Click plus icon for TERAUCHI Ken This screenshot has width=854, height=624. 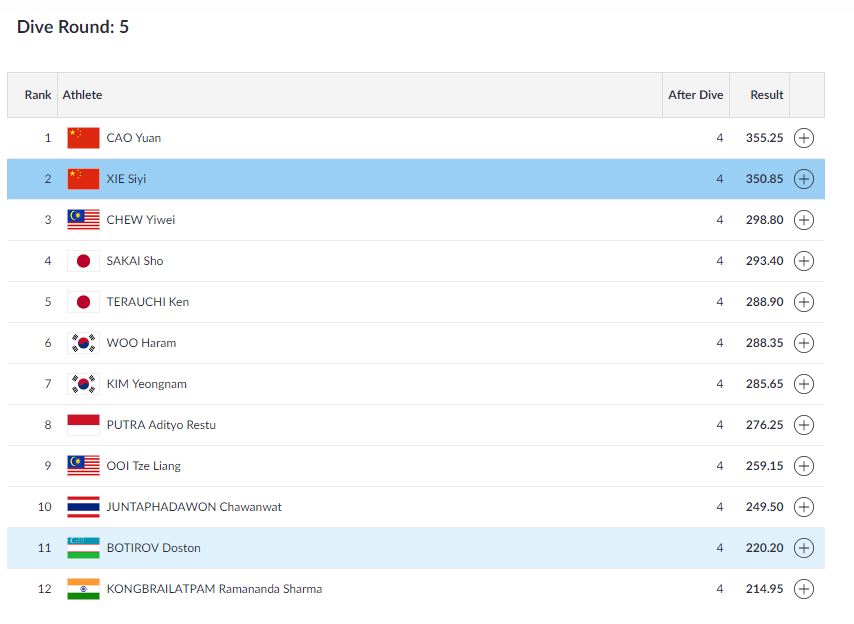click(x=803, y=302)
